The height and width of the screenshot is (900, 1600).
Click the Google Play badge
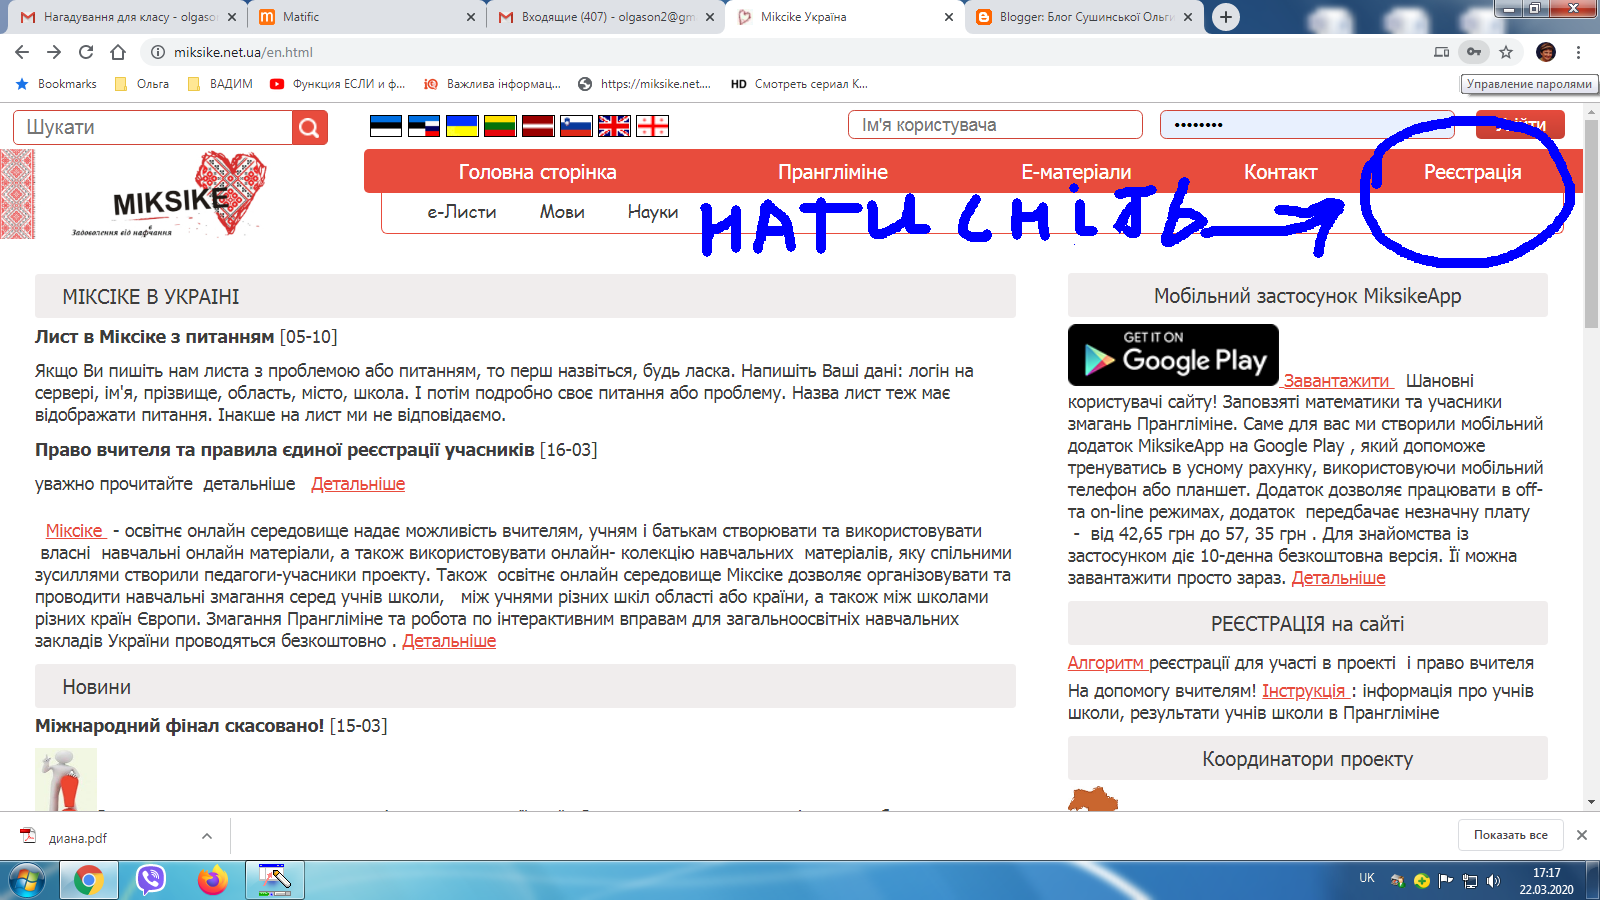(1173, 355)
